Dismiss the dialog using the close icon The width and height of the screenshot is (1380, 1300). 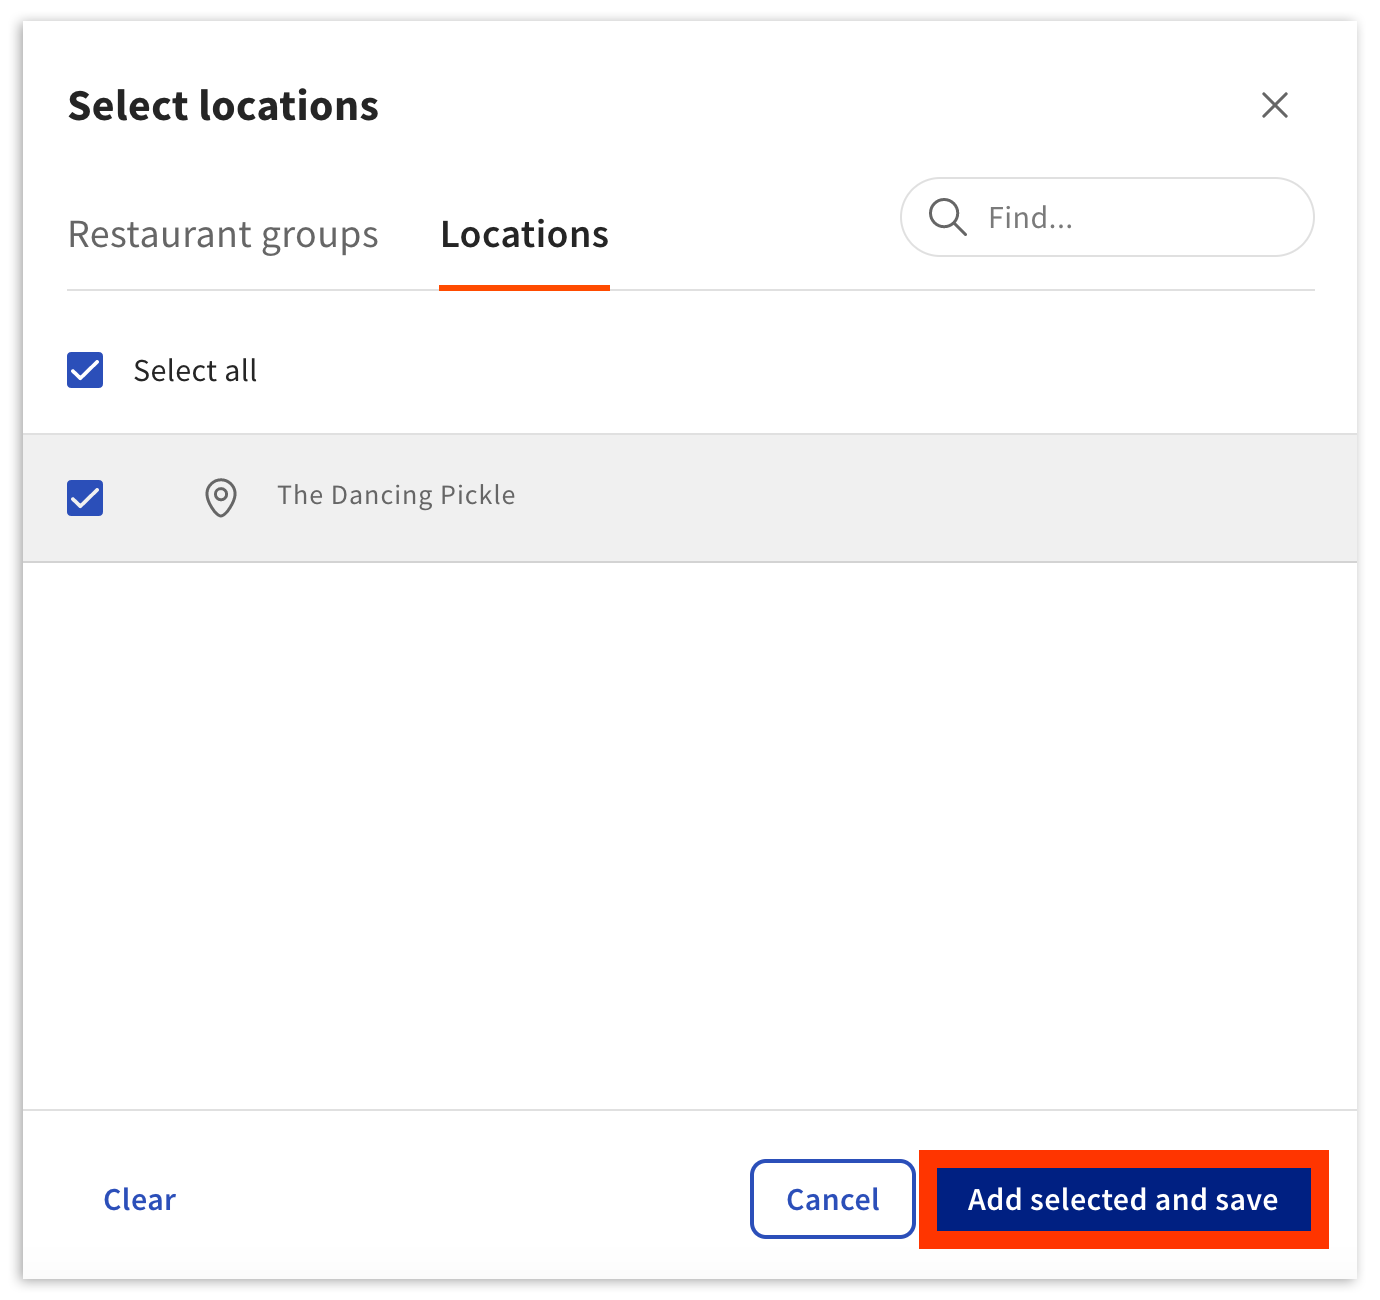tap(1274, 105)
